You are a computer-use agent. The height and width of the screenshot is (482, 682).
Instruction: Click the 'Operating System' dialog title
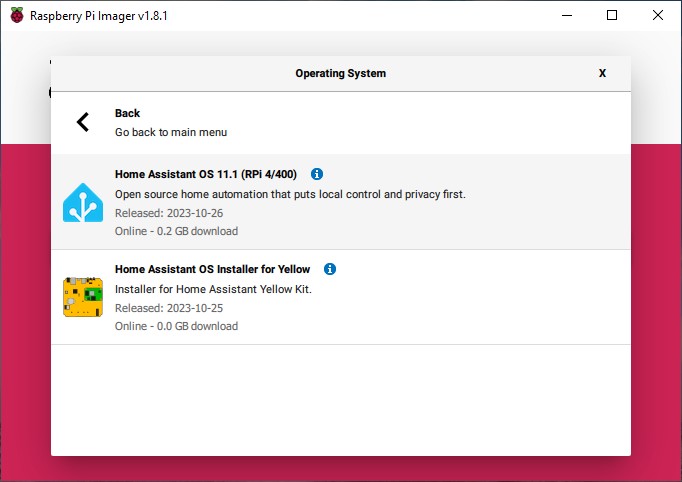(x=341, y=73)
